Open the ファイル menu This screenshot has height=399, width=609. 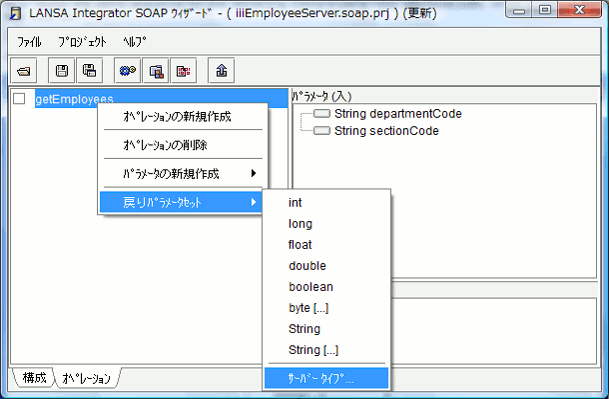point(29,42)
